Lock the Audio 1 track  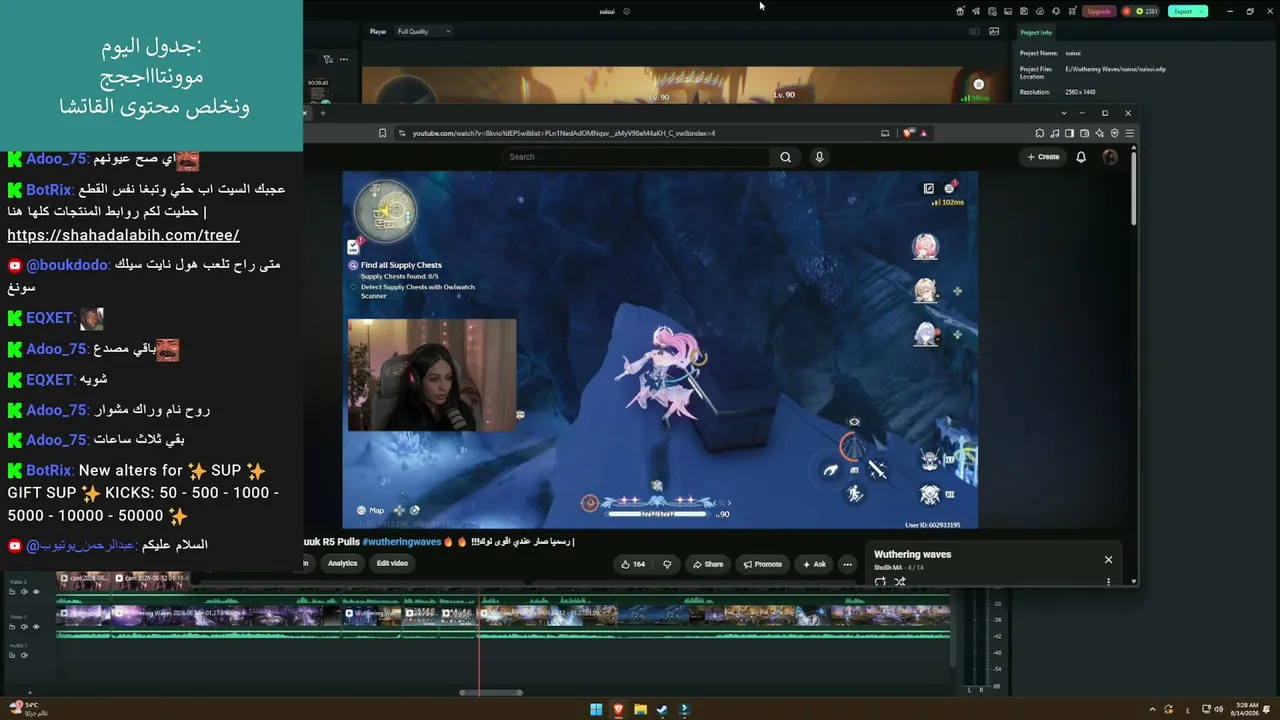[12, 656]
